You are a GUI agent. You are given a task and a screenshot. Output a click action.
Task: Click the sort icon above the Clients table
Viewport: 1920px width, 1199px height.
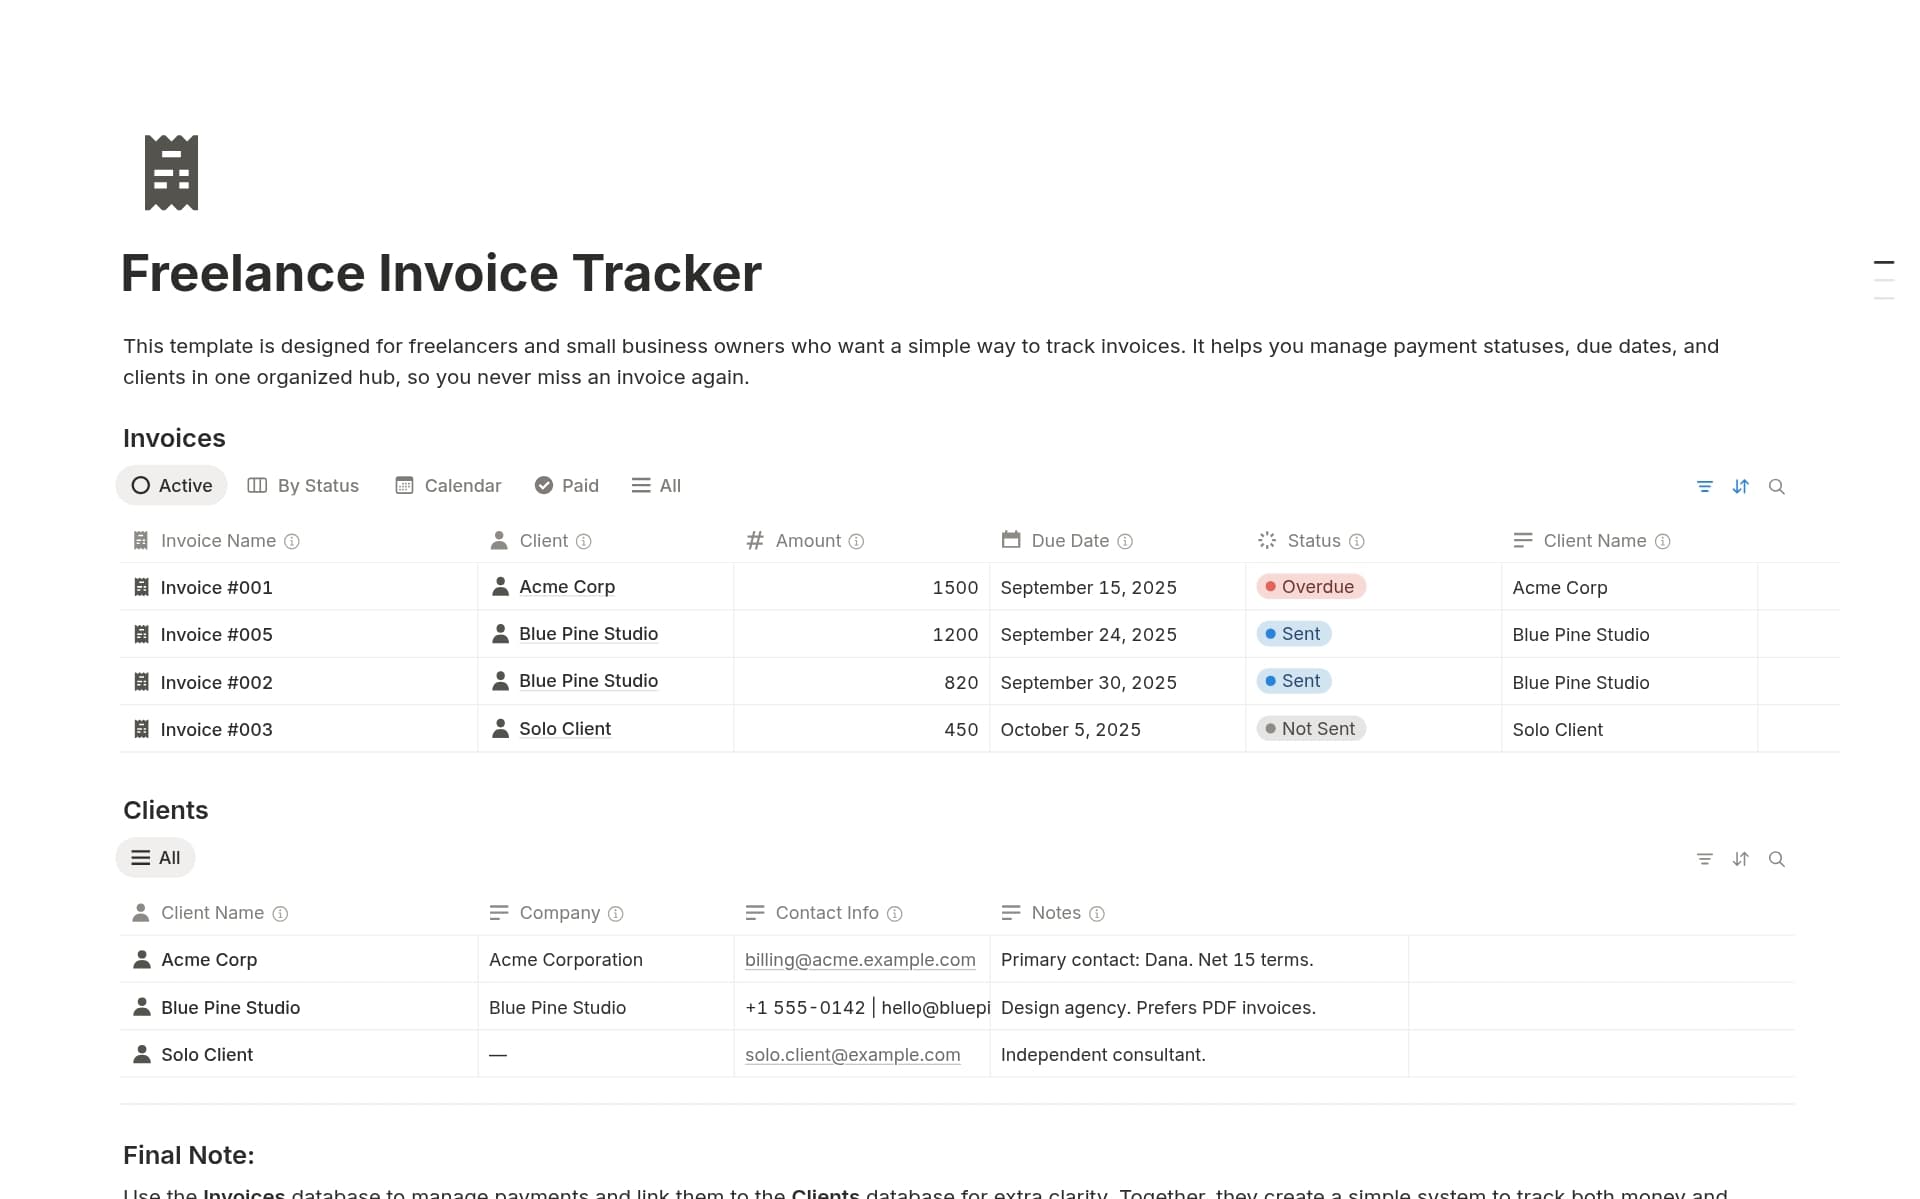coord(1741,858)
